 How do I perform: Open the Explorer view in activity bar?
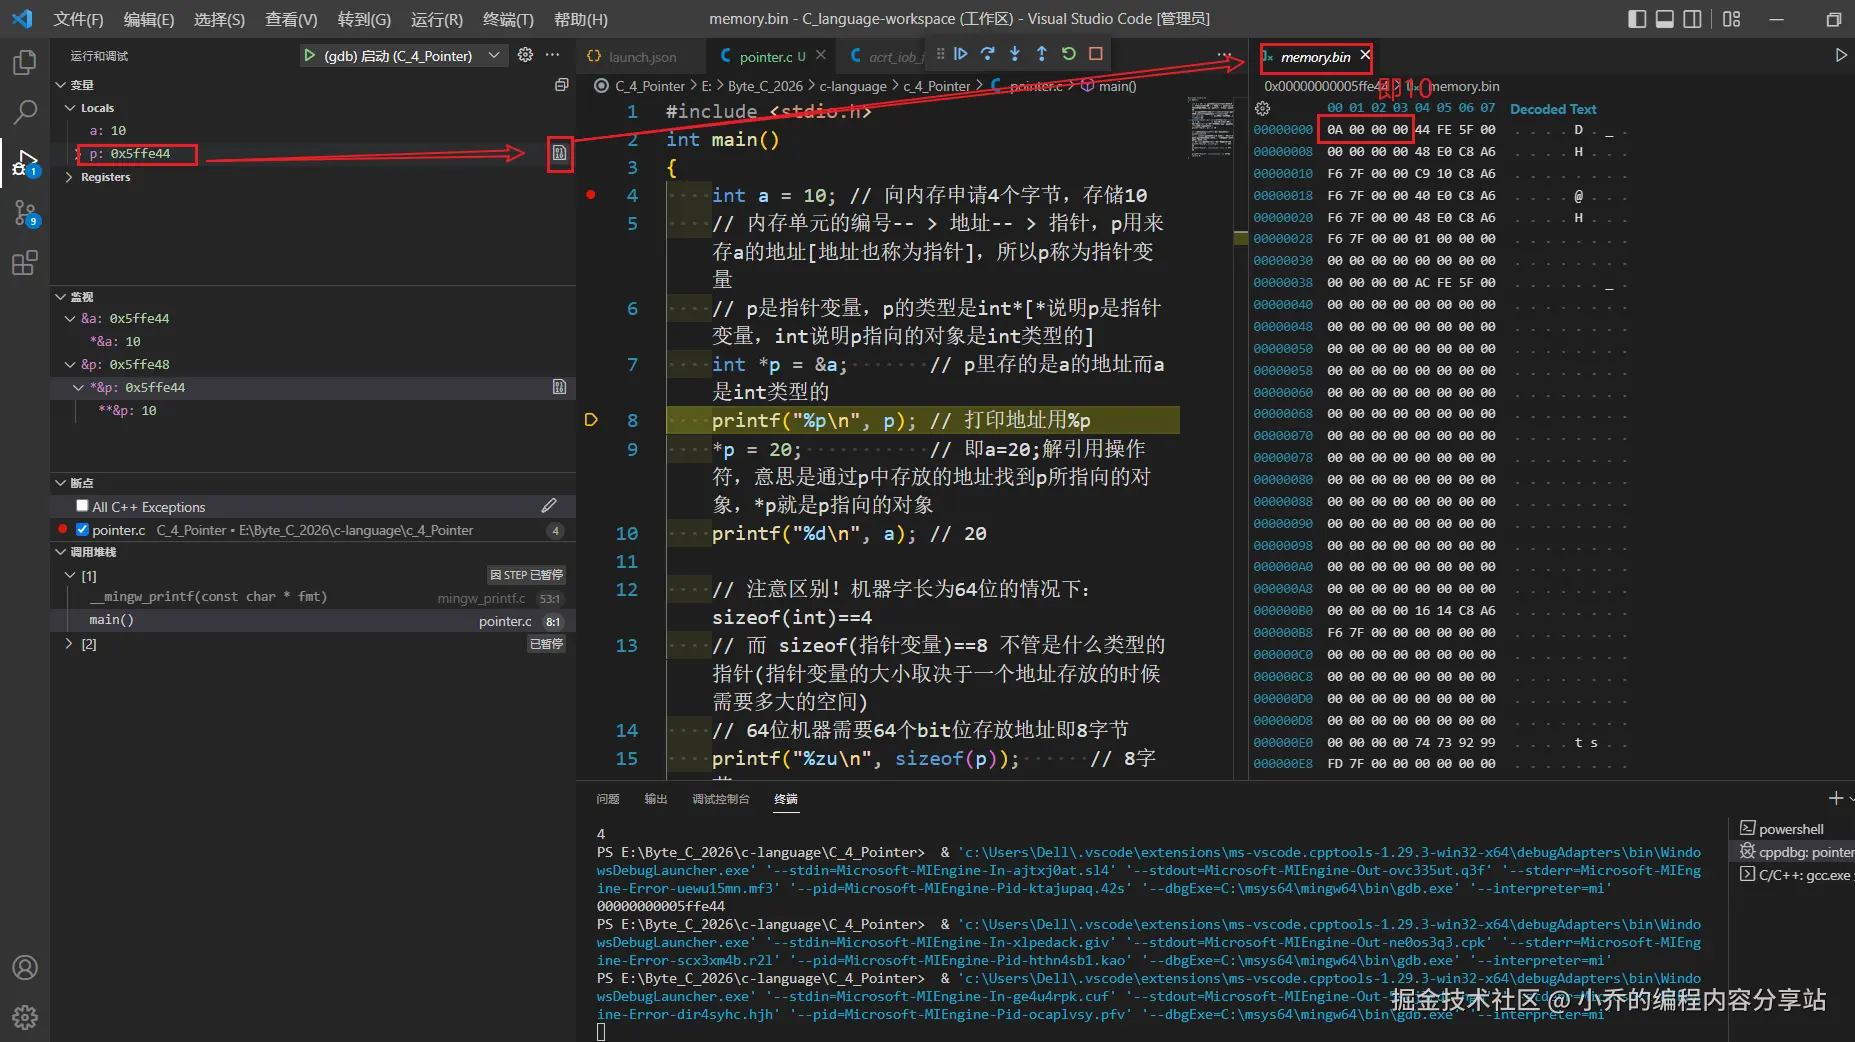coord(24,62)
